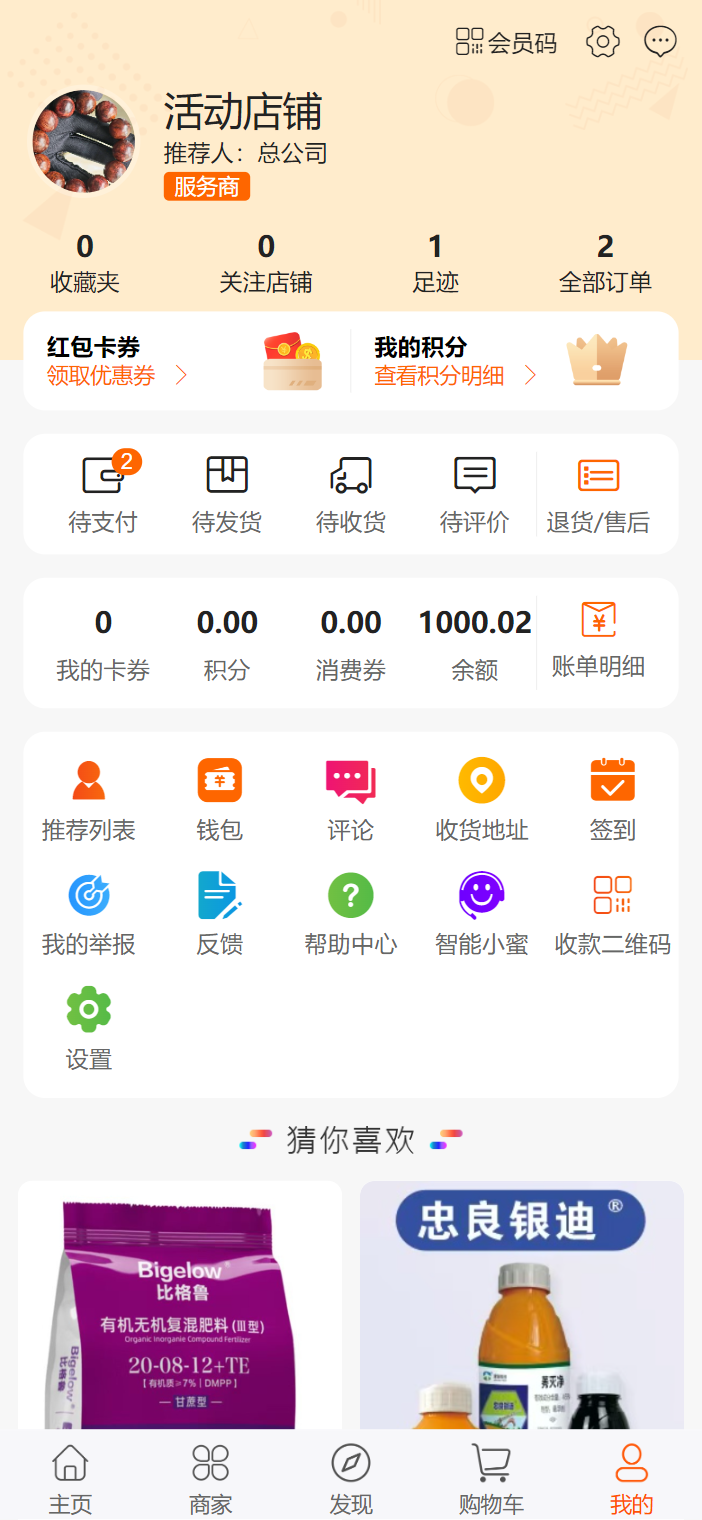Image resolution: width=702 pixels, height=1520 pixels.
Task: Tap the 服务商 badge
Action: pos(207,186)
